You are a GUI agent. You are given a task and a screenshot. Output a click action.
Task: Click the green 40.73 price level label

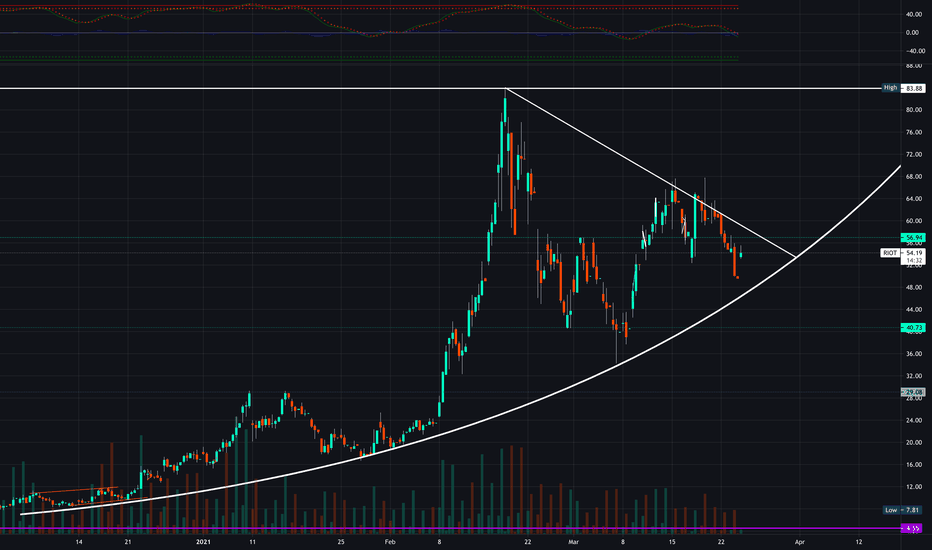913,328
